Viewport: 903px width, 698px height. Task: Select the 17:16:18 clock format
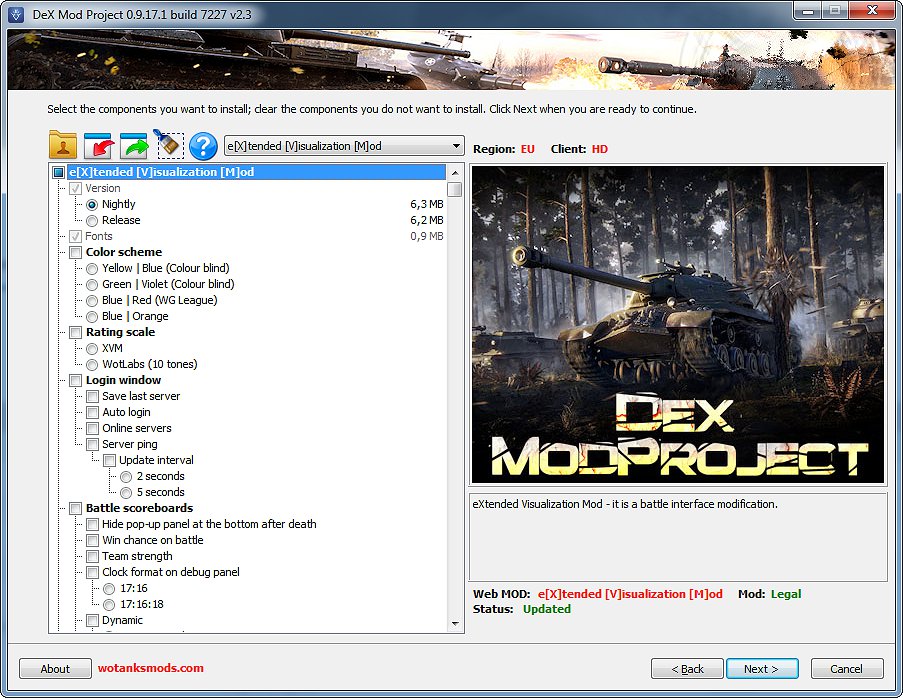(x=109, y=605)
